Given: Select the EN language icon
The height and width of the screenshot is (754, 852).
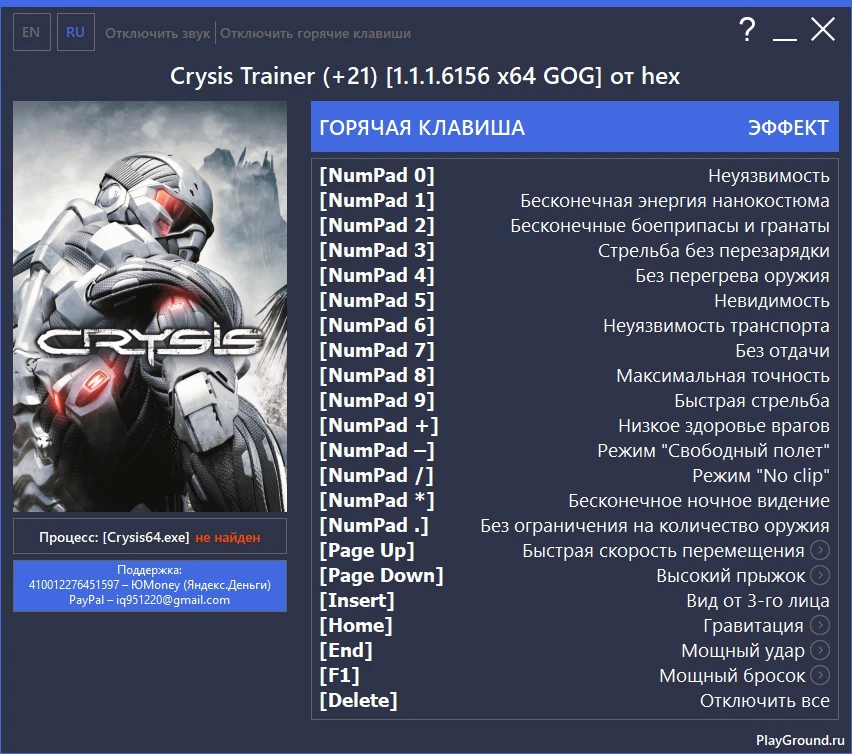Looking at the screenshot, I should pyautogui.click(x=31, y=32).
